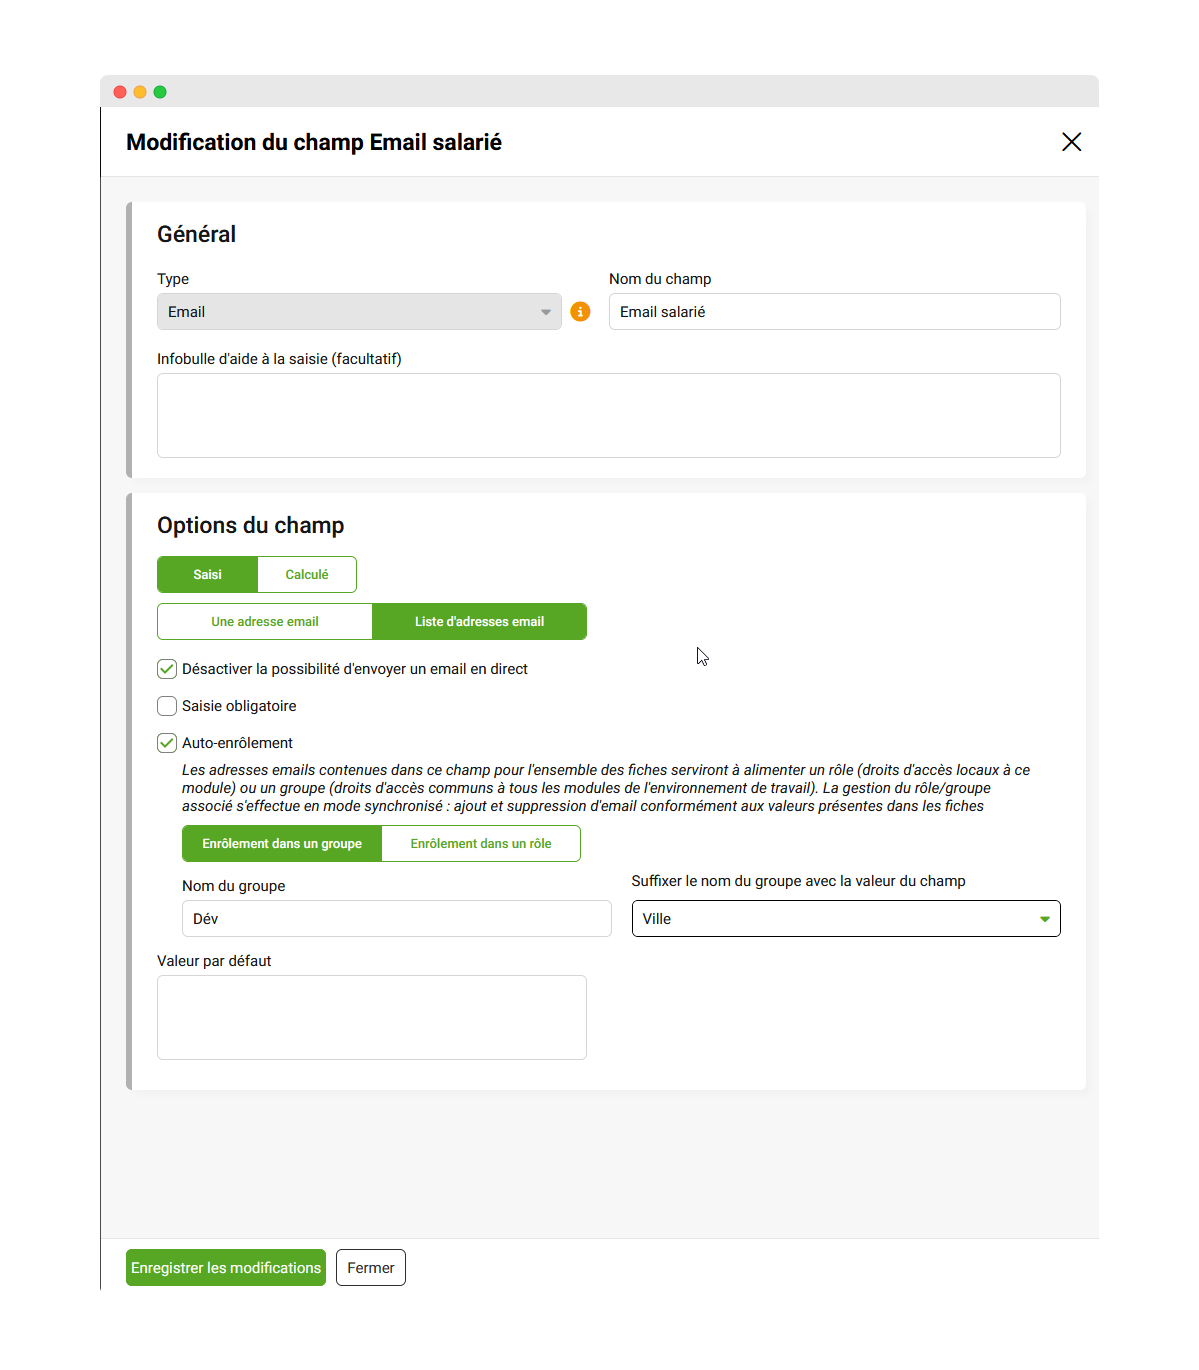Open the Type dropdown arrow
The image size is (1199, 1370).
click(546, 312)
